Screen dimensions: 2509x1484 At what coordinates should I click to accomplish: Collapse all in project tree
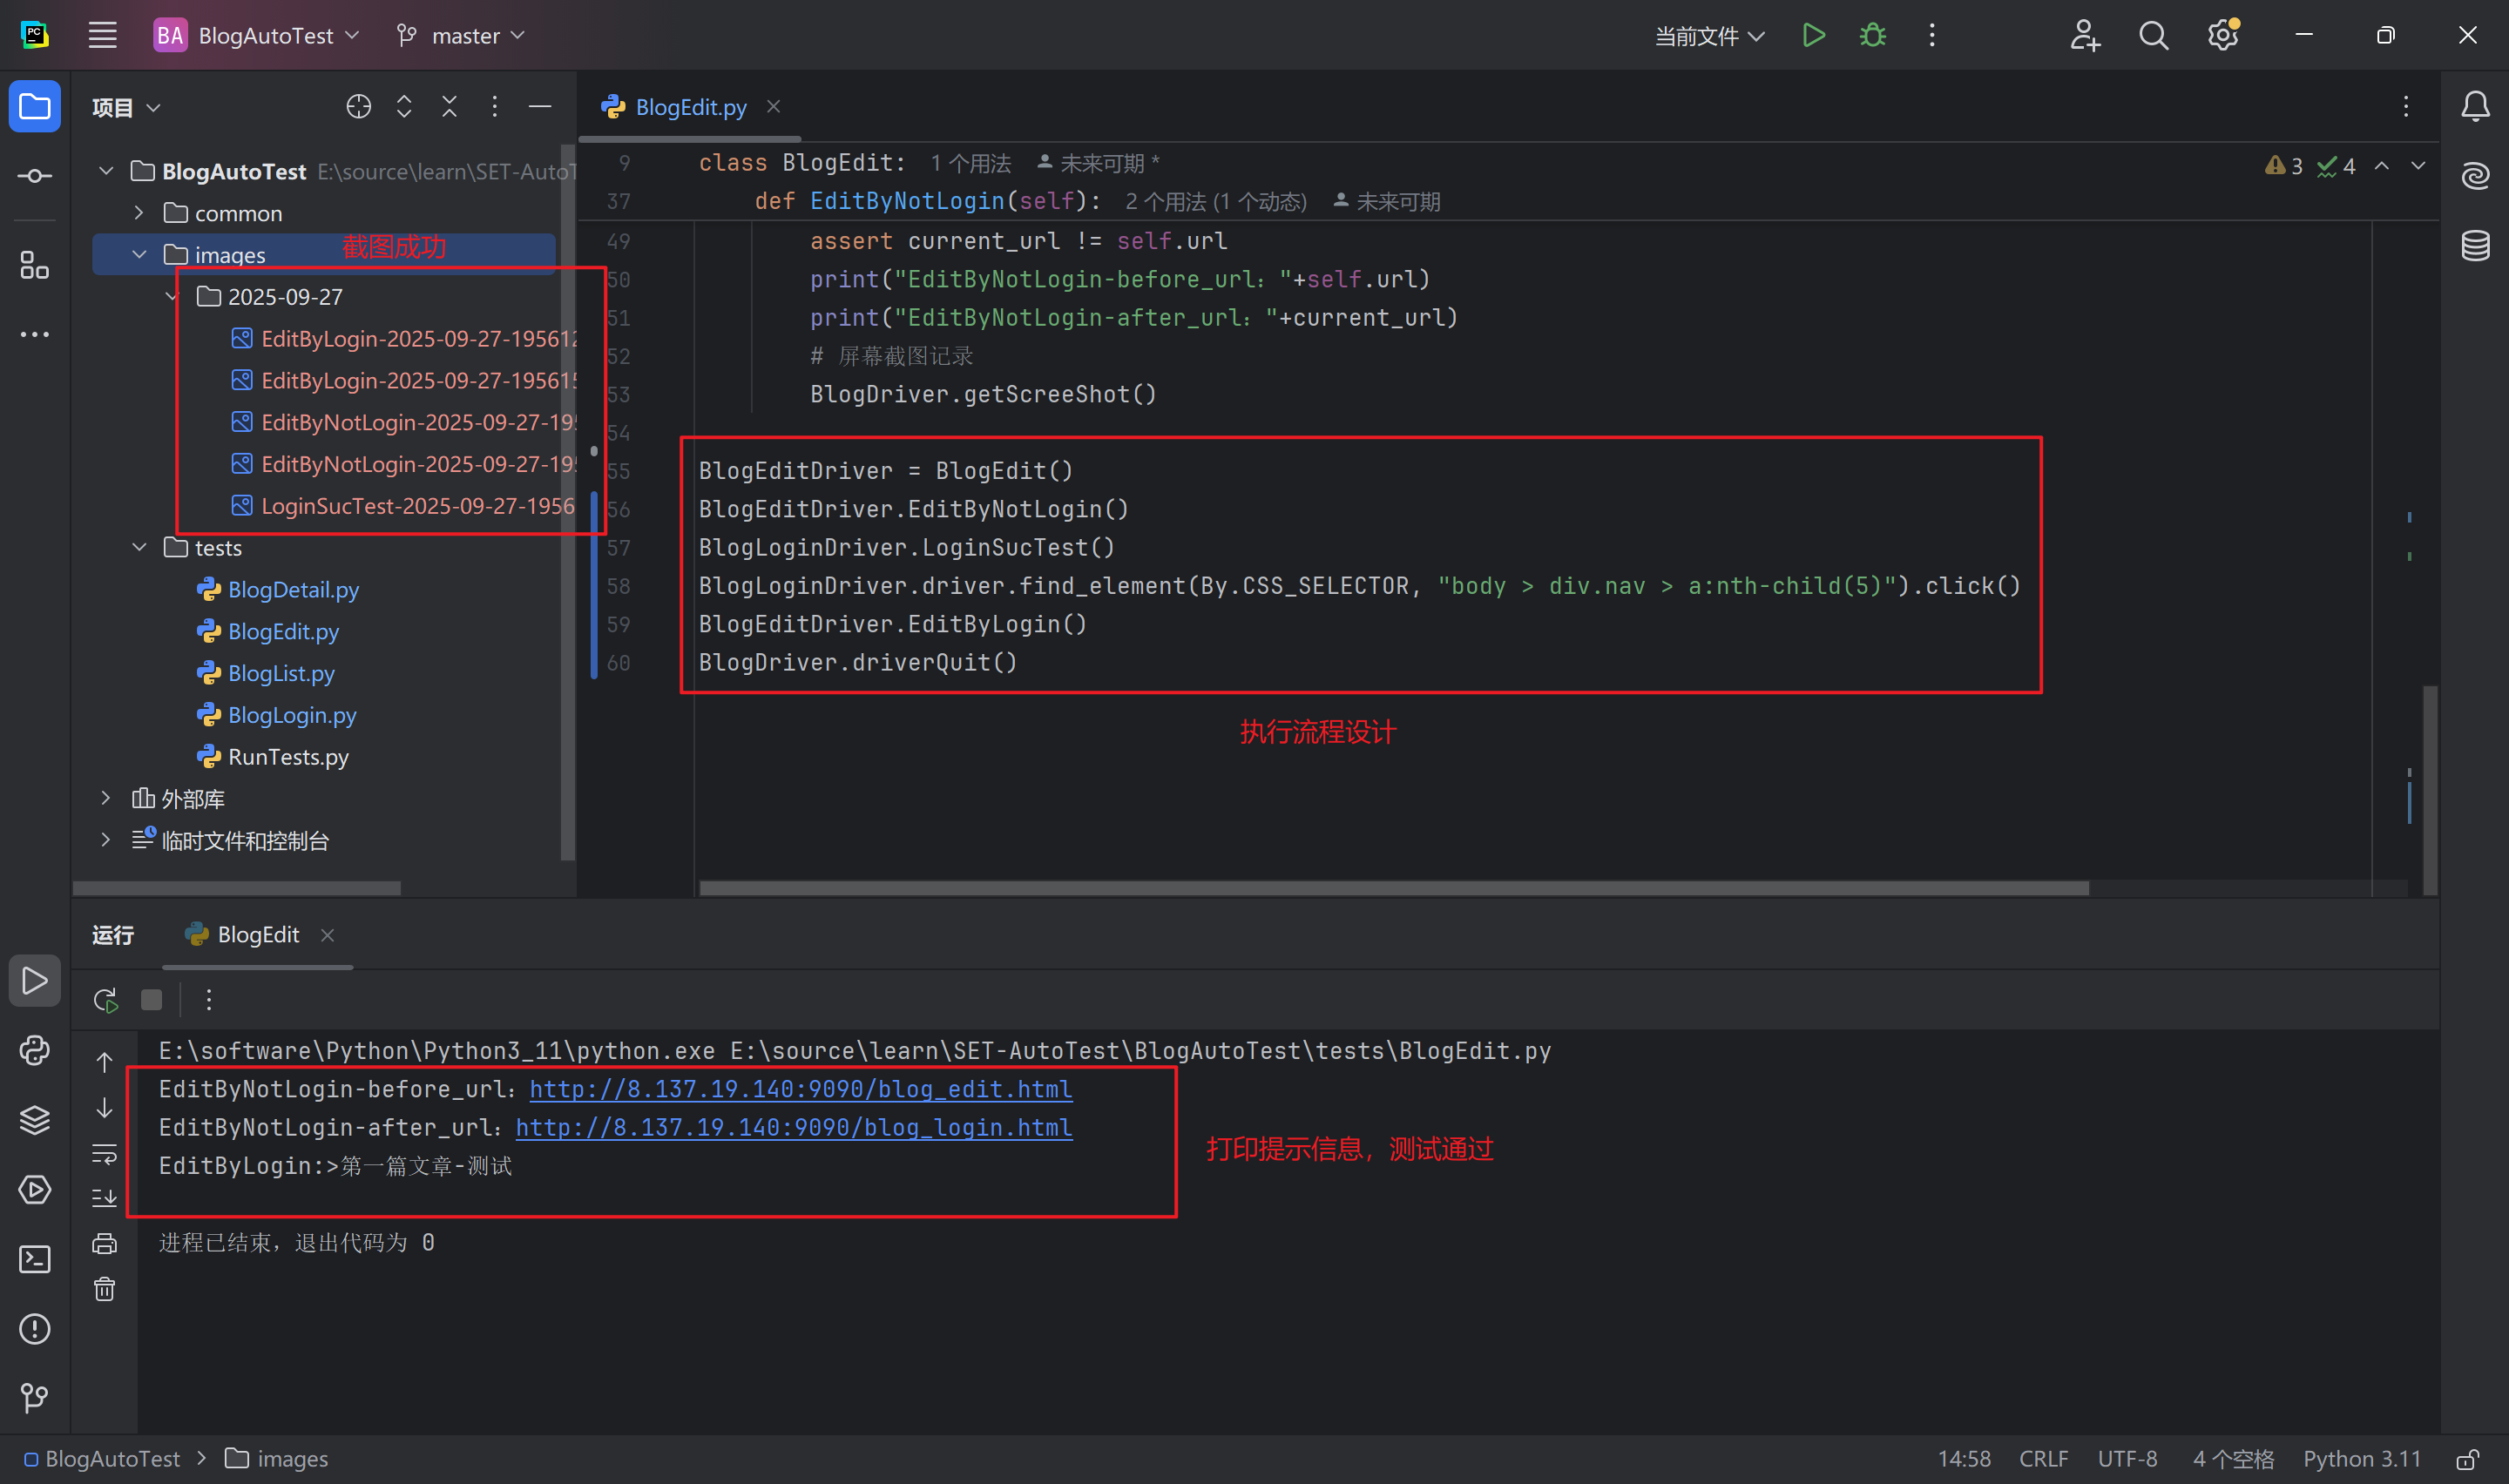(x=449, y=106)
